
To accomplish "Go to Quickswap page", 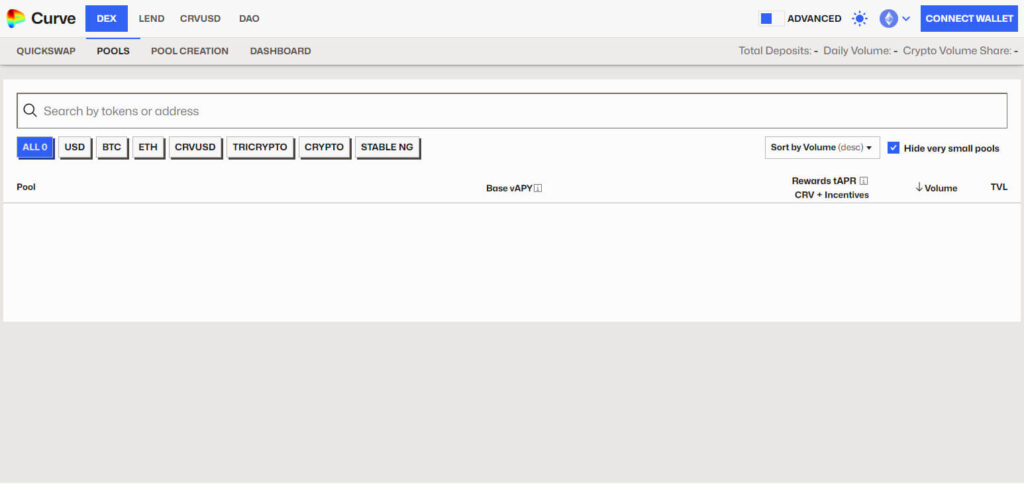I will pos(46,51).
